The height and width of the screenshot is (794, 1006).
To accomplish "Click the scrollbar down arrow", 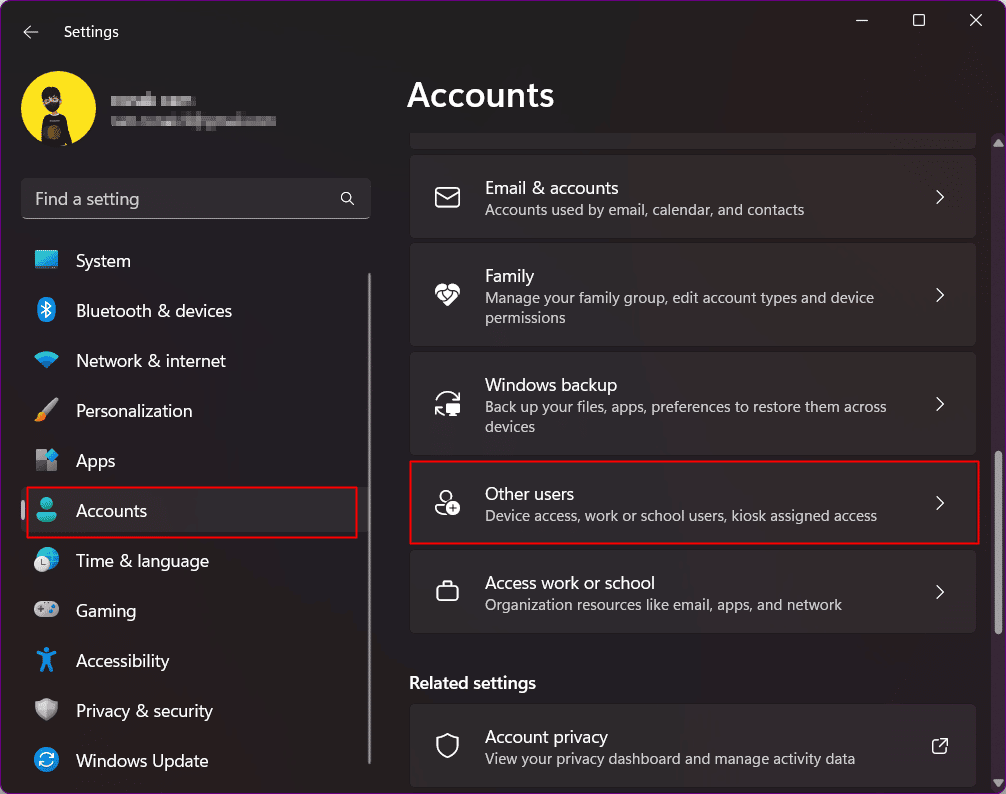I will click(998, 782).
